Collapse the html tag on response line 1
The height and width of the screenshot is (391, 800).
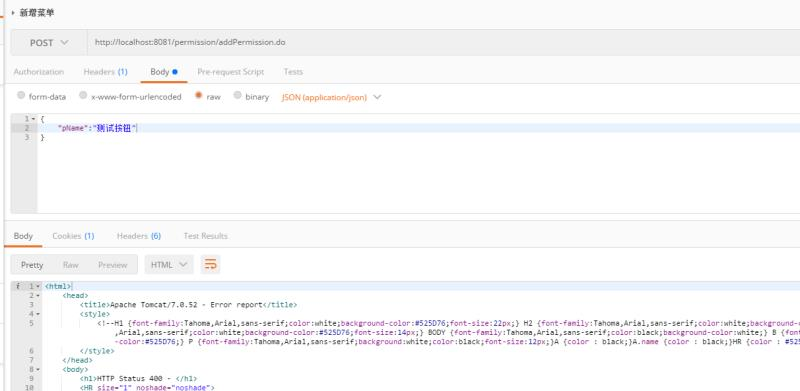pos(37,286)
